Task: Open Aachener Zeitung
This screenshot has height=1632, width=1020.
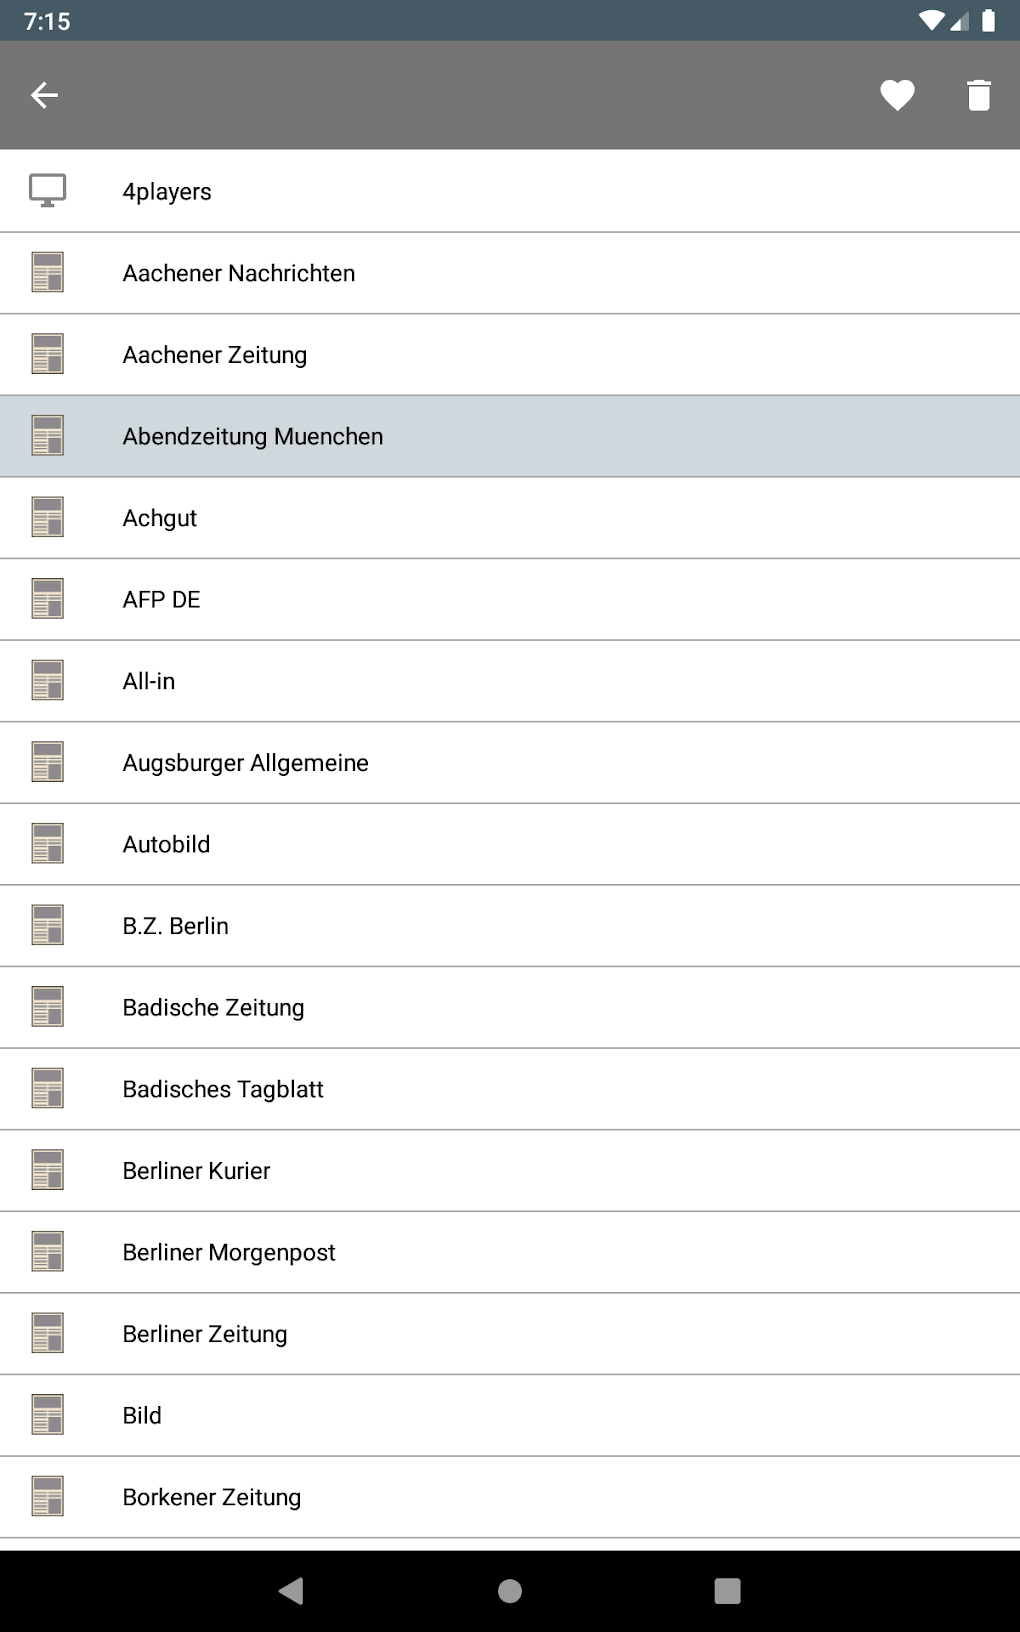Action: [215, 355]
